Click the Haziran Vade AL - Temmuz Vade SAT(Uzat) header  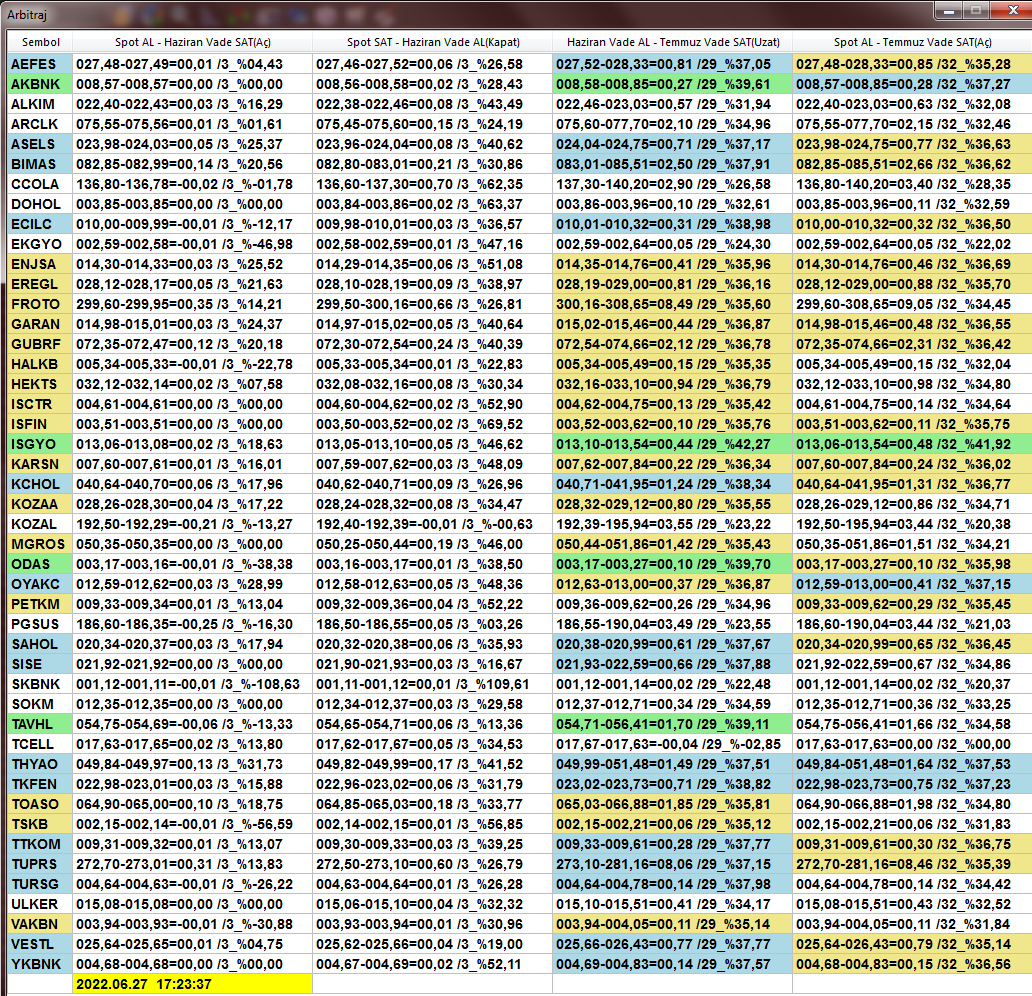coord(673,42)
